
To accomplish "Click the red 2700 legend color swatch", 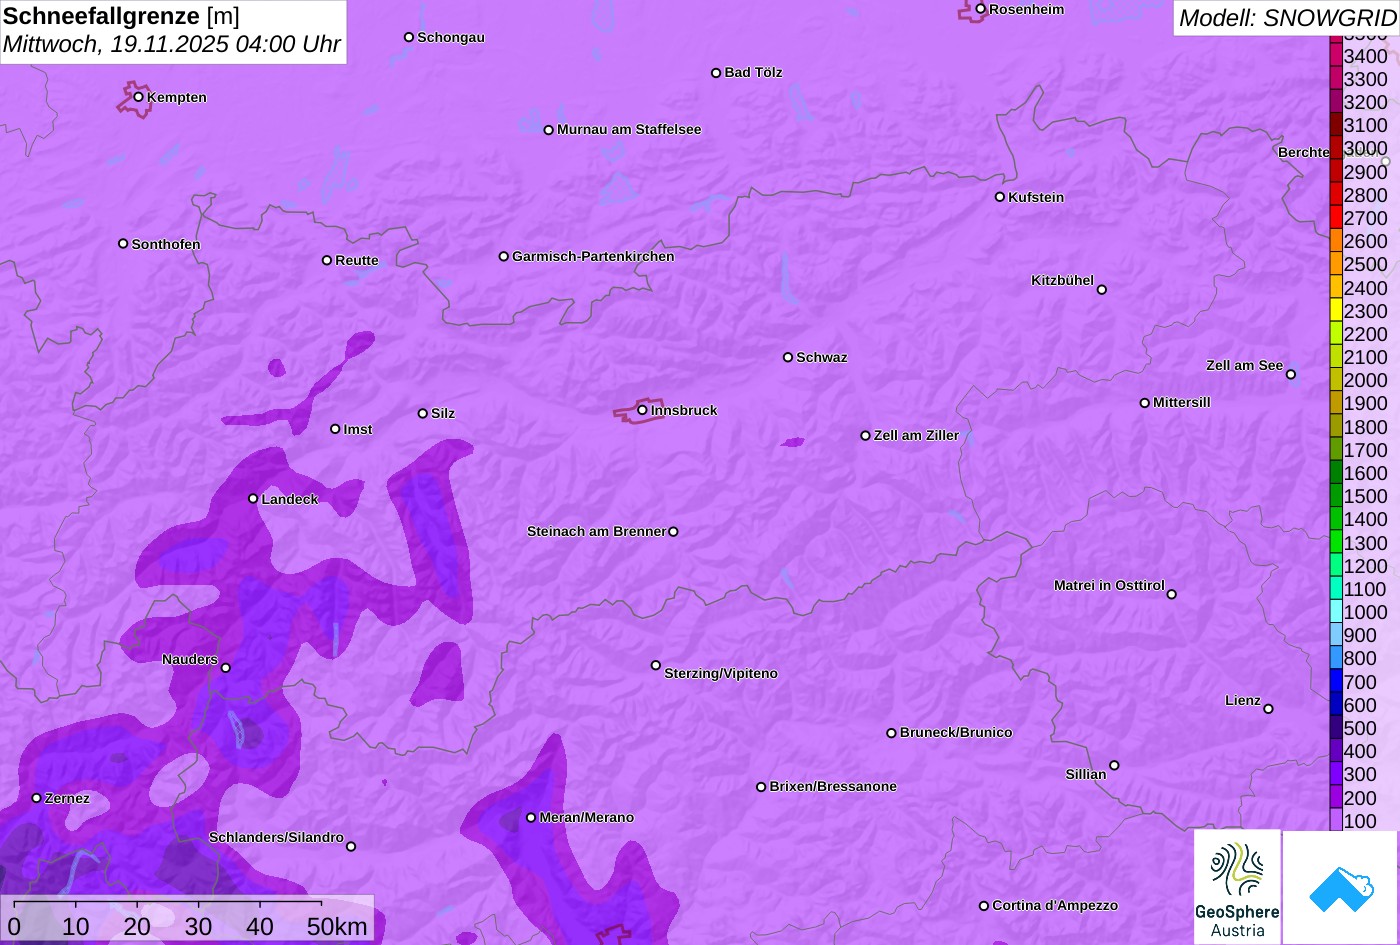I will pos(1336,217).
